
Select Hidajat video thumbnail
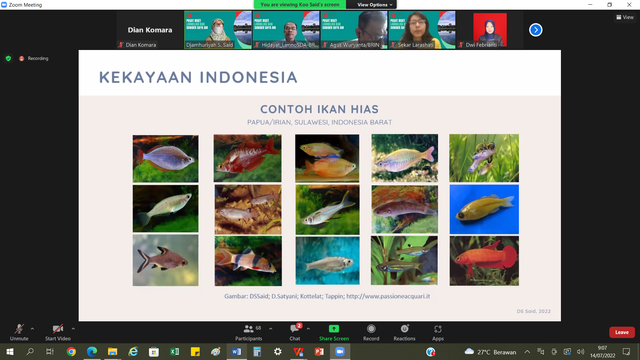(286, 30)
